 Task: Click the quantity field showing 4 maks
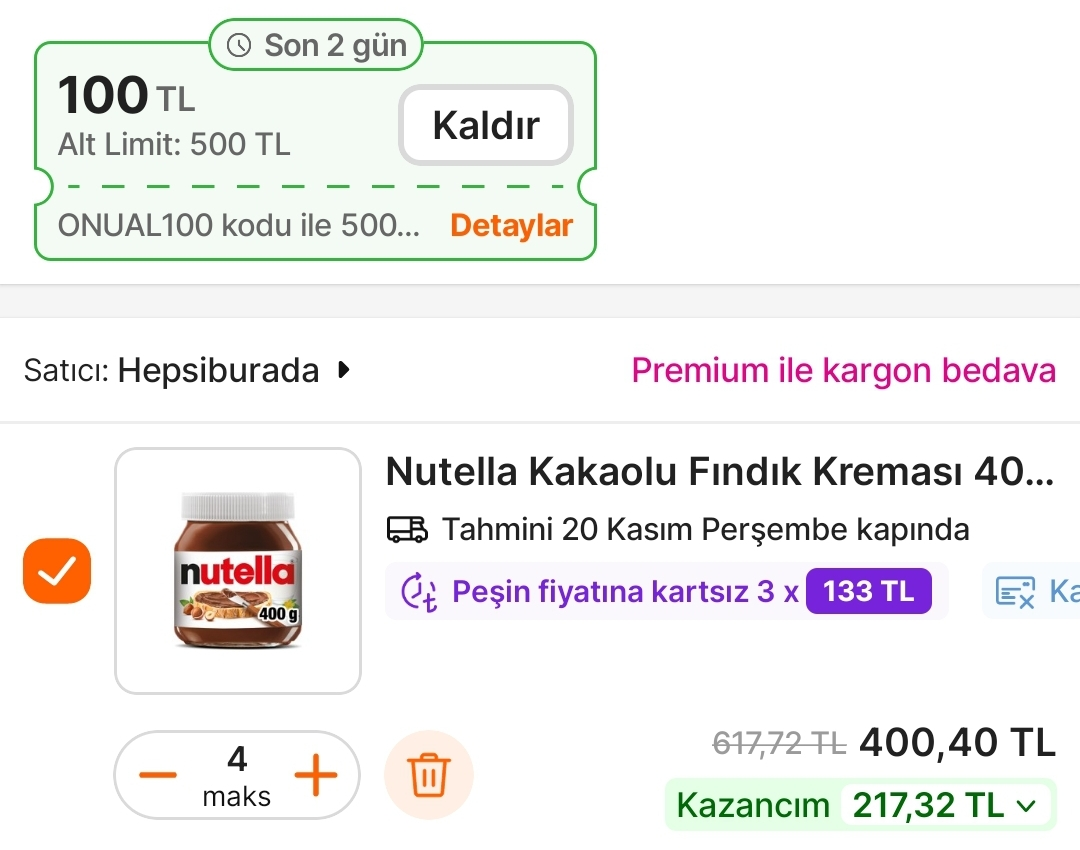pyautogui.click(x=237, y=775)
